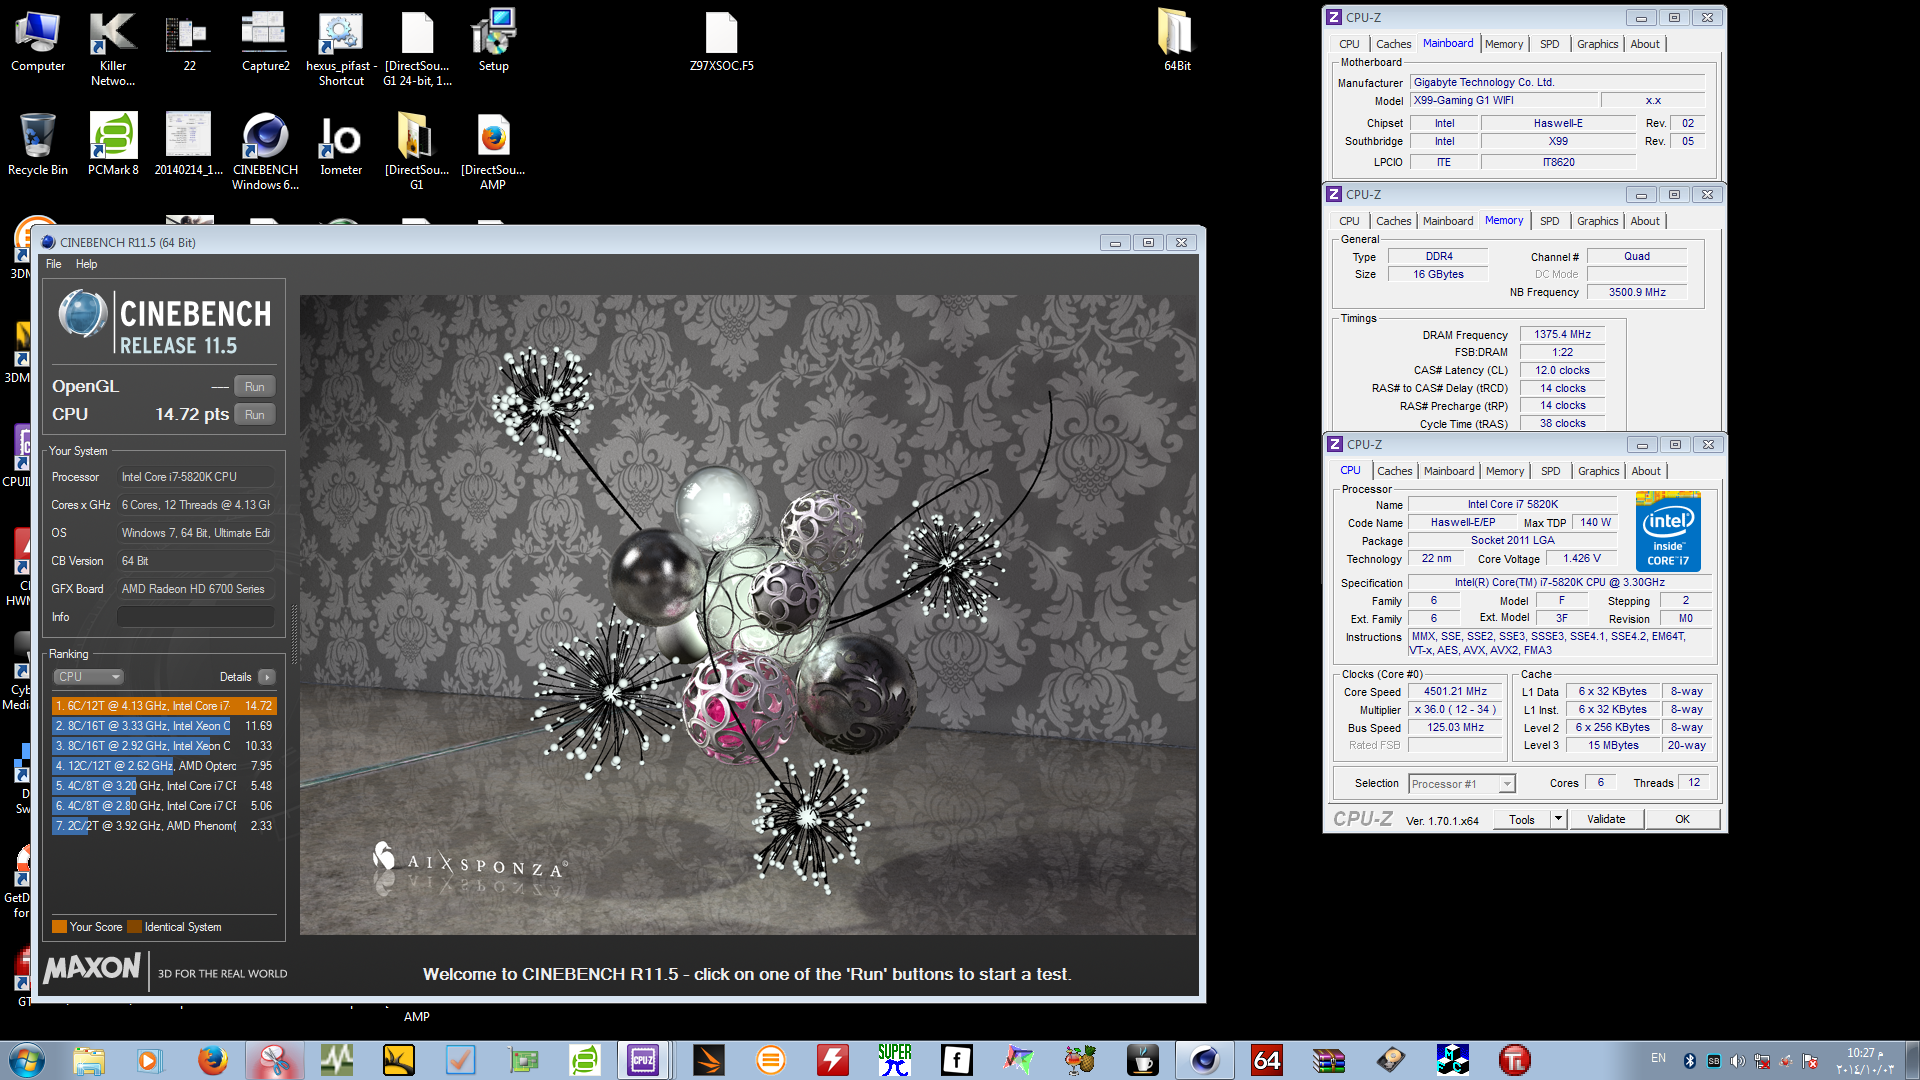1920x1080 pixels.
Task: Click the AIDA64 taskbar icon
Action: pyautogui.click(x=1266, y=1060)
